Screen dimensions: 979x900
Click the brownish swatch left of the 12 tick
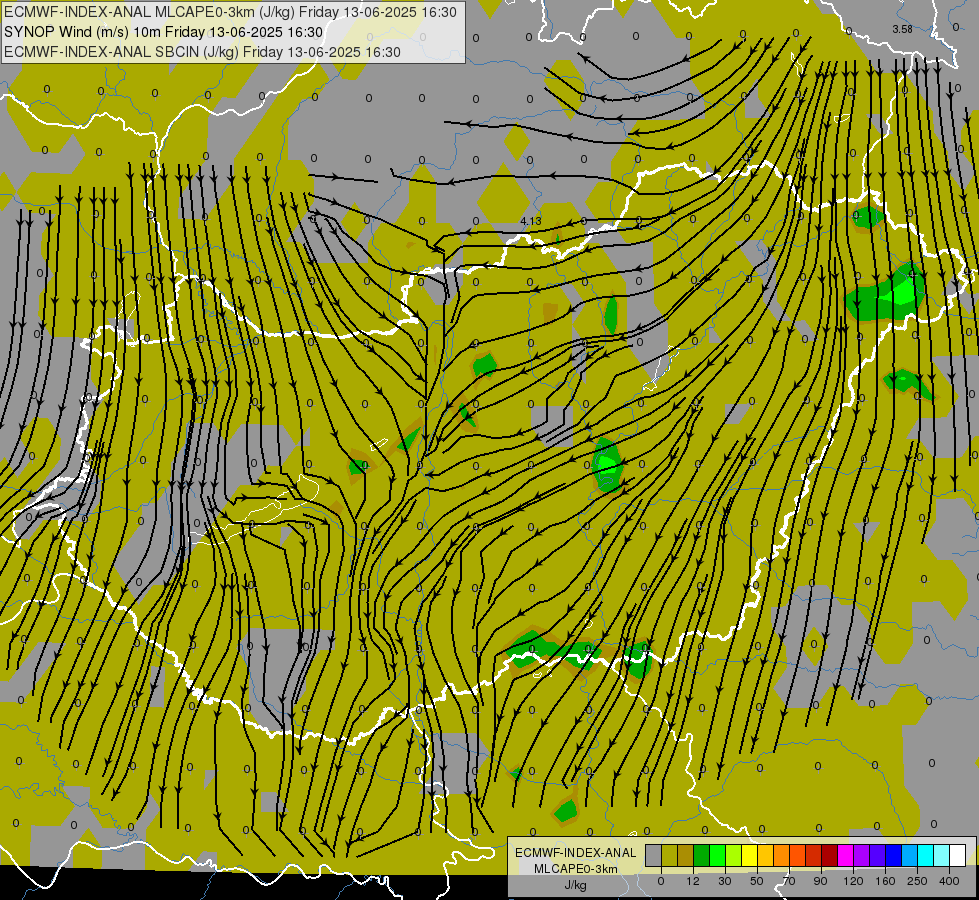(686, 855)
